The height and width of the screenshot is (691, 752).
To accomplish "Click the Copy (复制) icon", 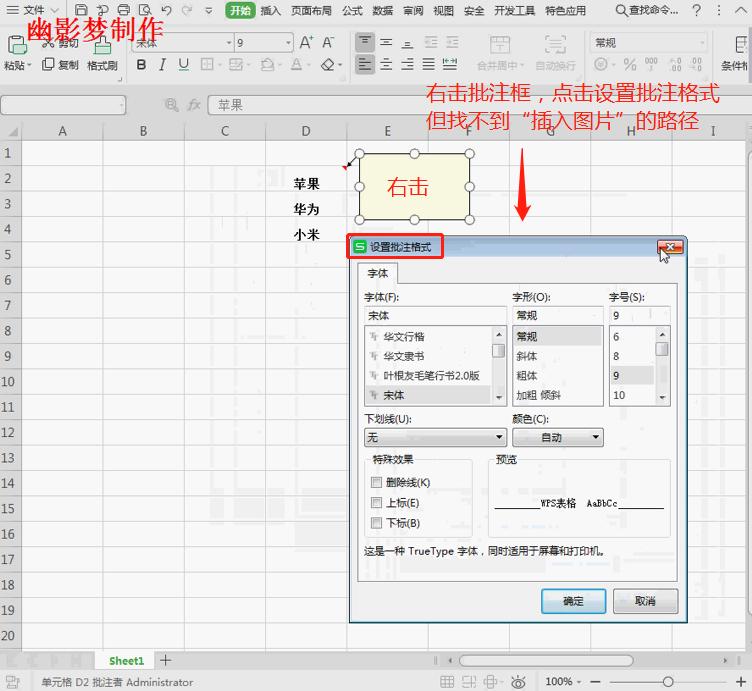I will tap(48, 64).
